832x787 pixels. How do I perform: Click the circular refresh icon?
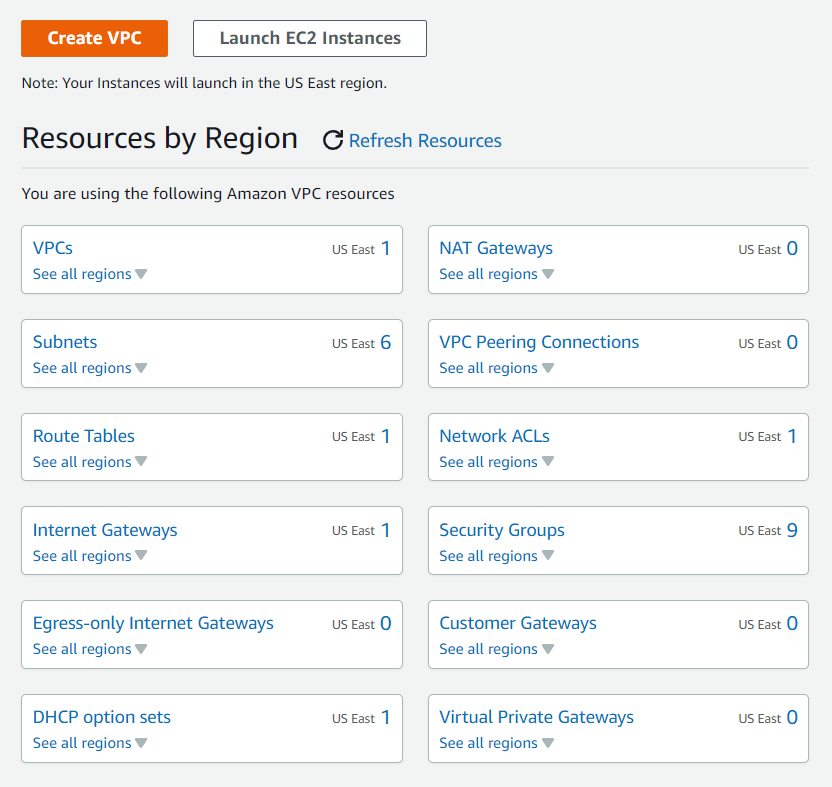point(333,140)
